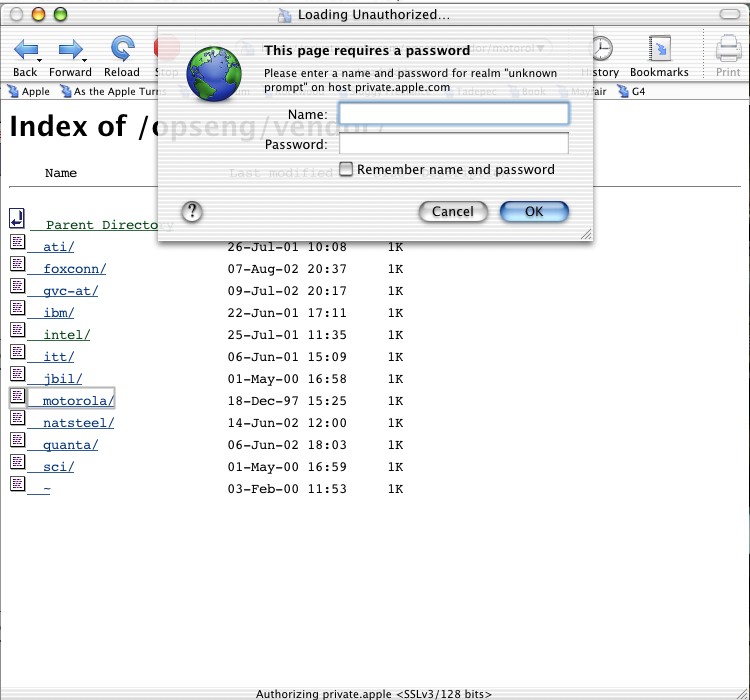Click the dialog's bottom-right grip handle
Viewport: 750px width, 700px height.
(x=586, y=234)
